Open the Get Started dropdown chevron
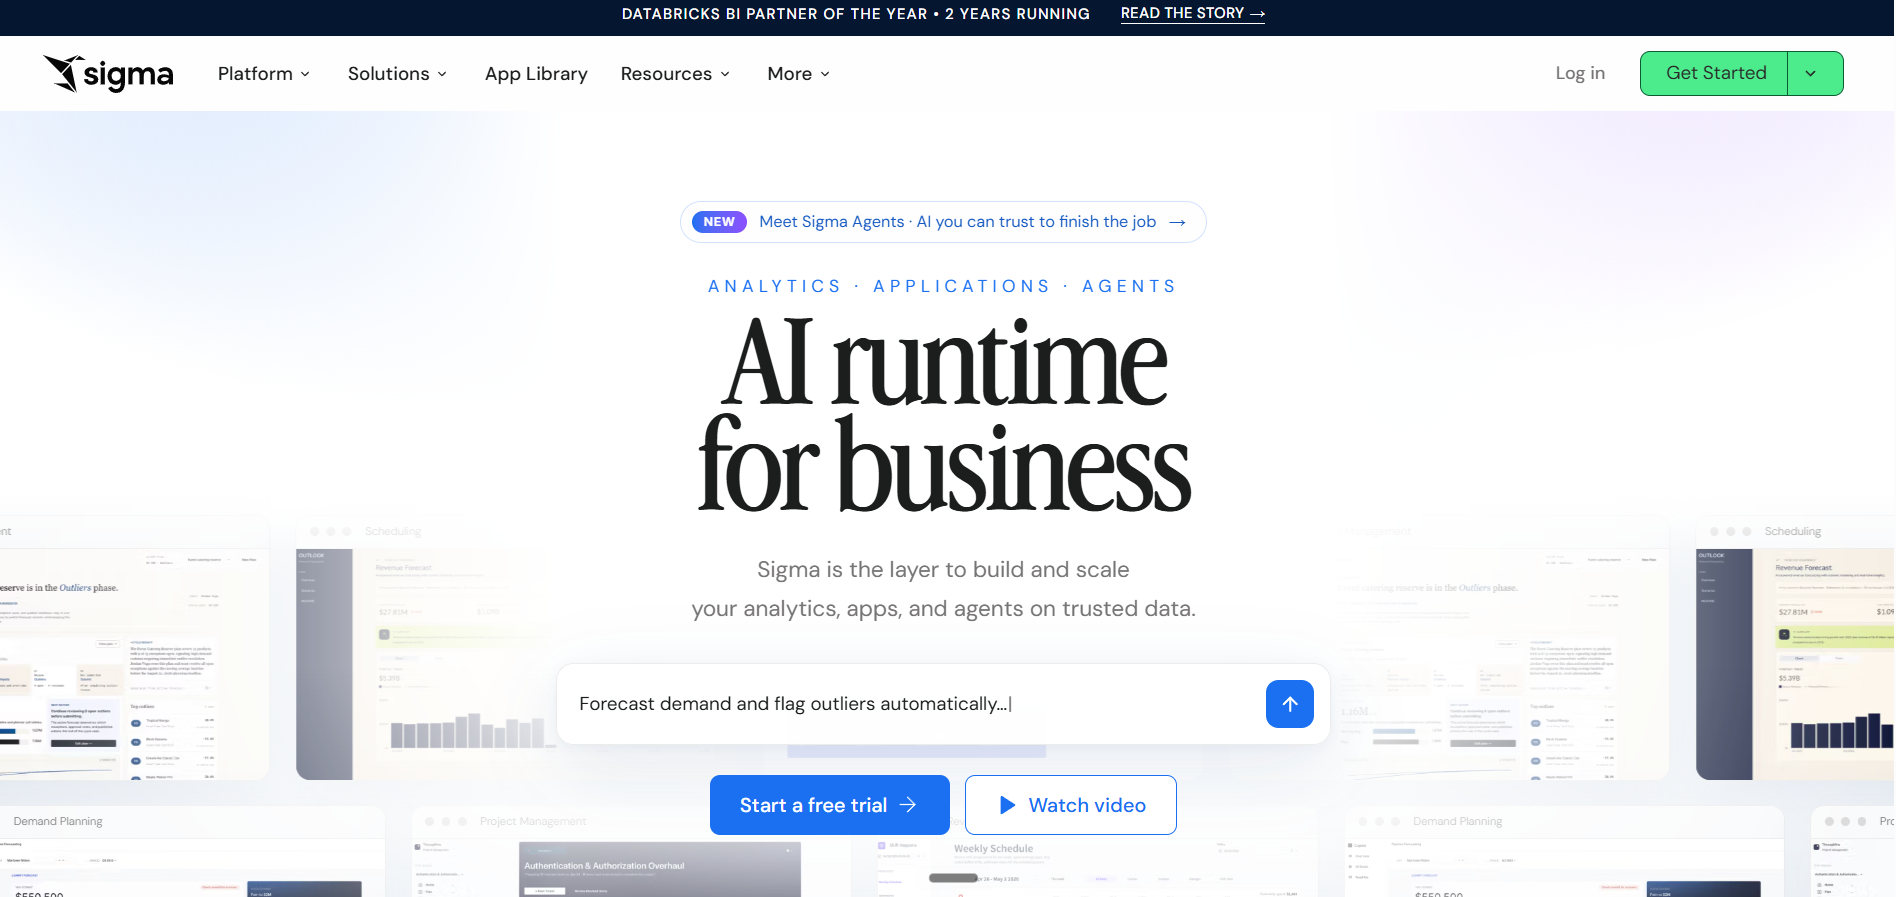Image resolution: width=1896 pixels, height=897 pixels. point(1815,73)
